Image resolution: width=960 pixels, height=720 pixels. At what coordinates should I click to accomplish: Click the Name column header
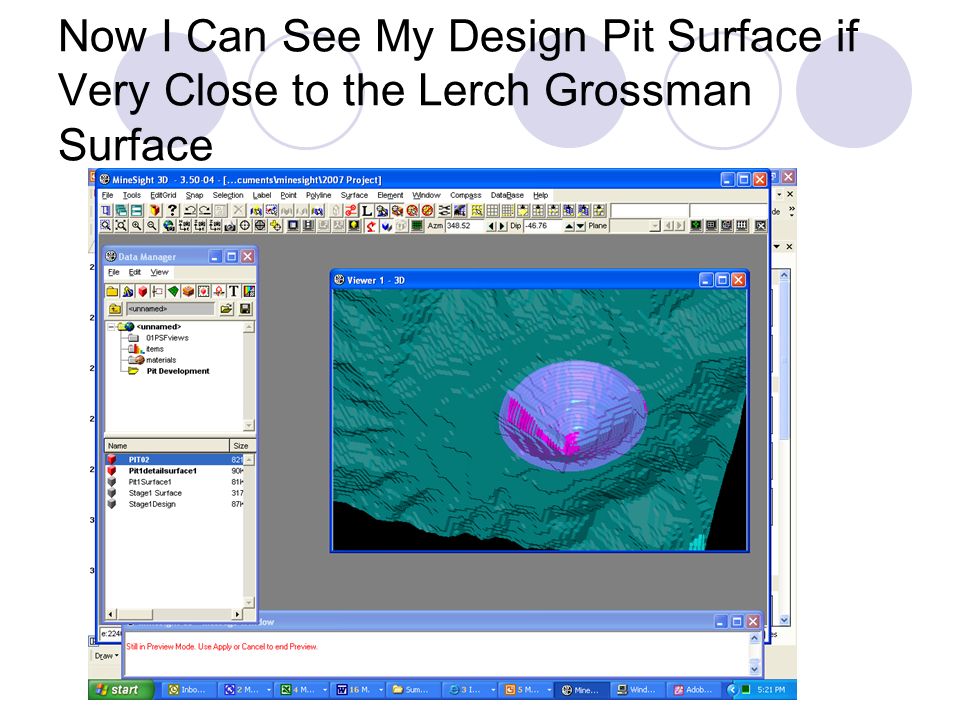tap(167, 446)
